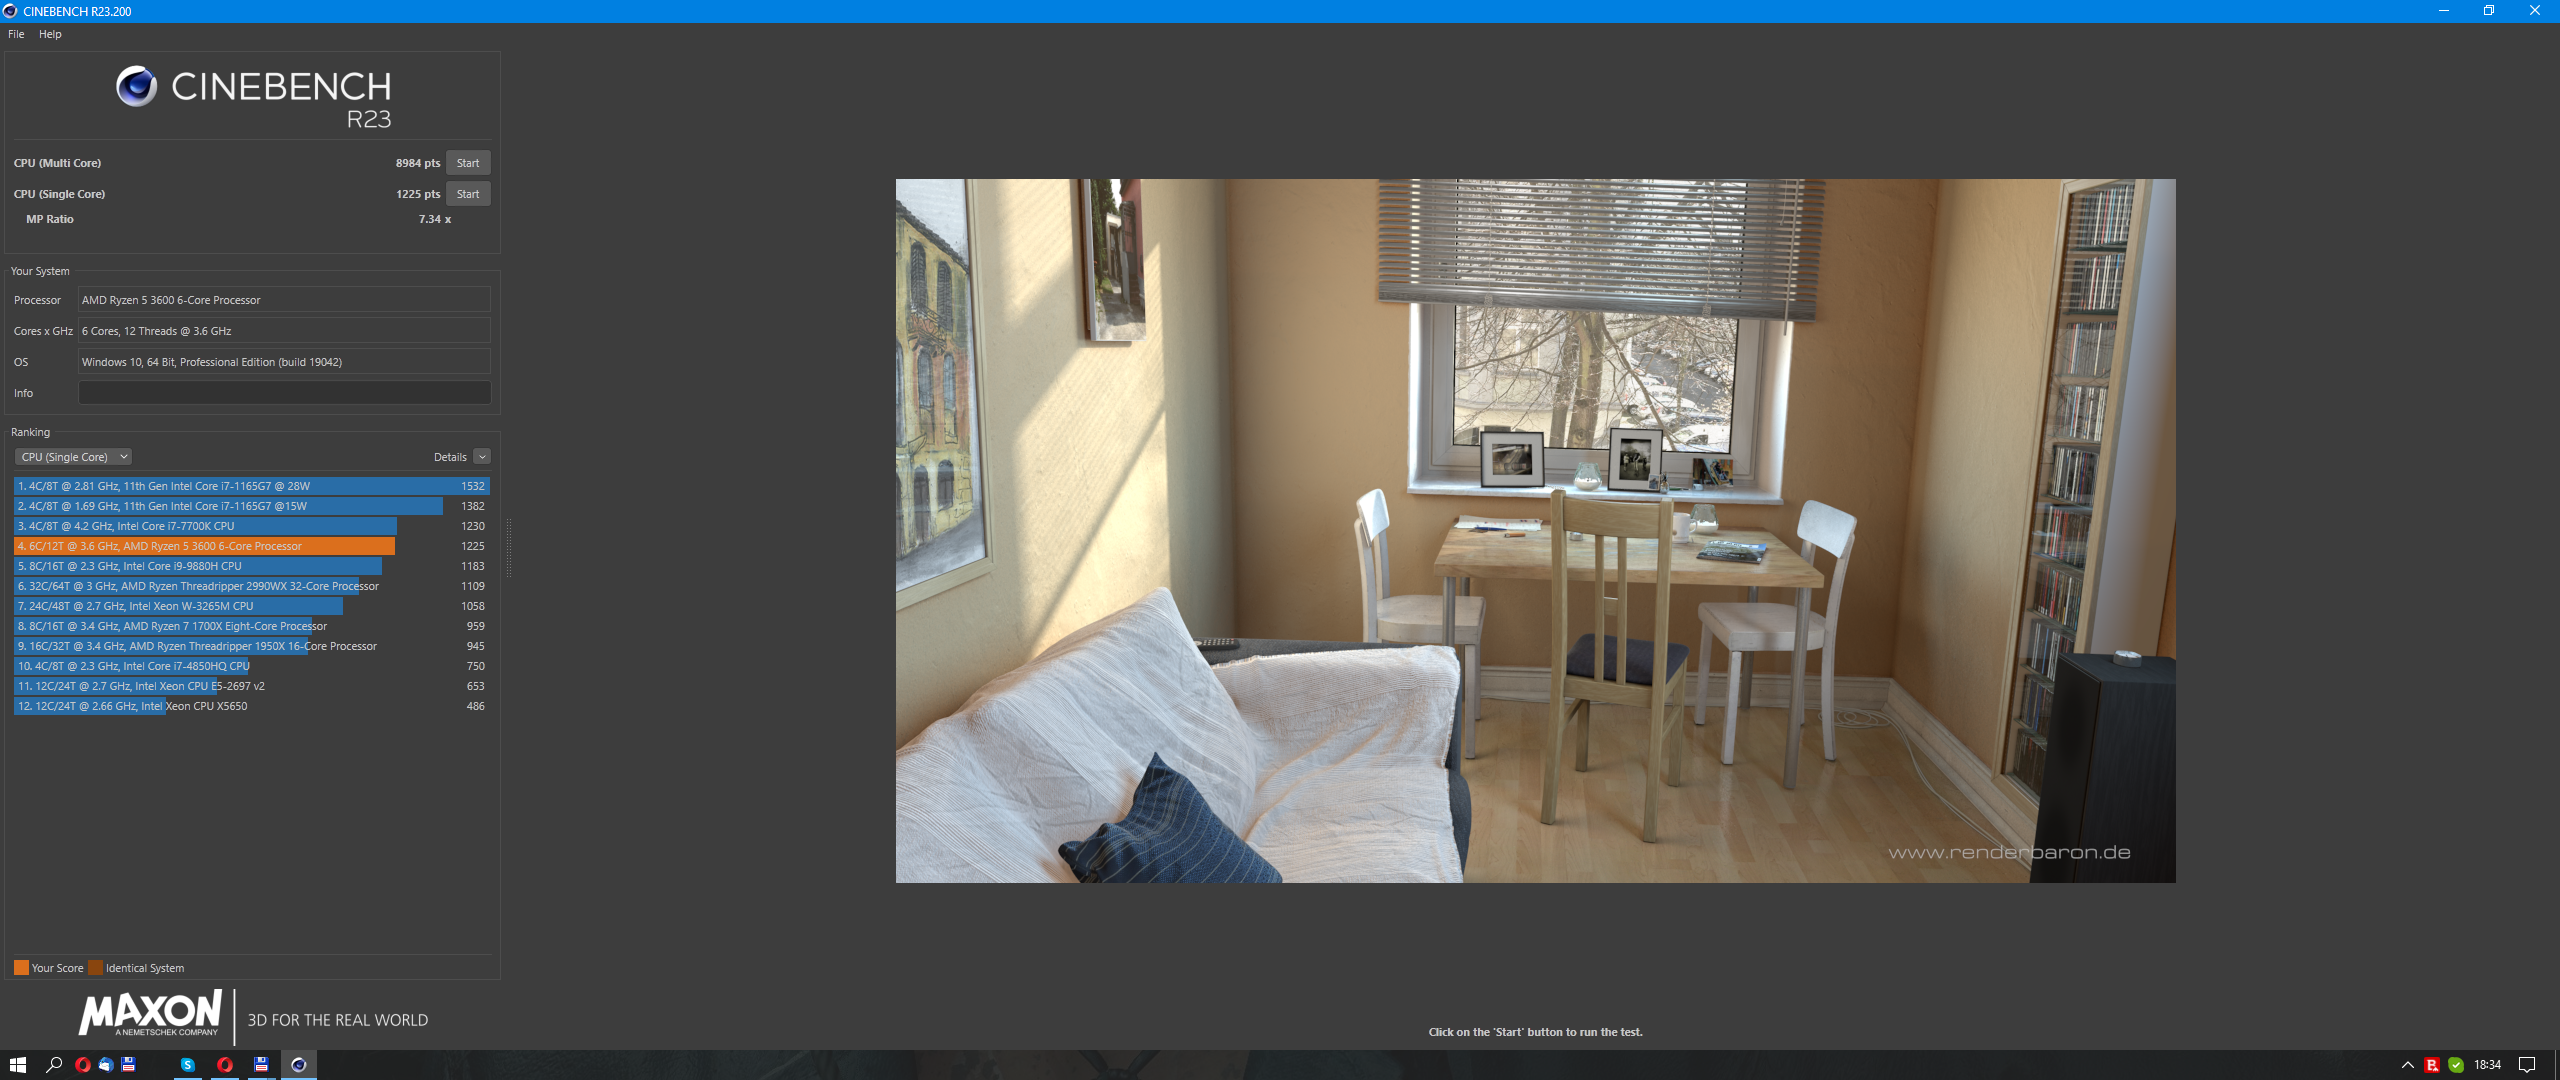Click the Info text field
This screenshot has width=2560, height=1080.
[x=284, y=393]
